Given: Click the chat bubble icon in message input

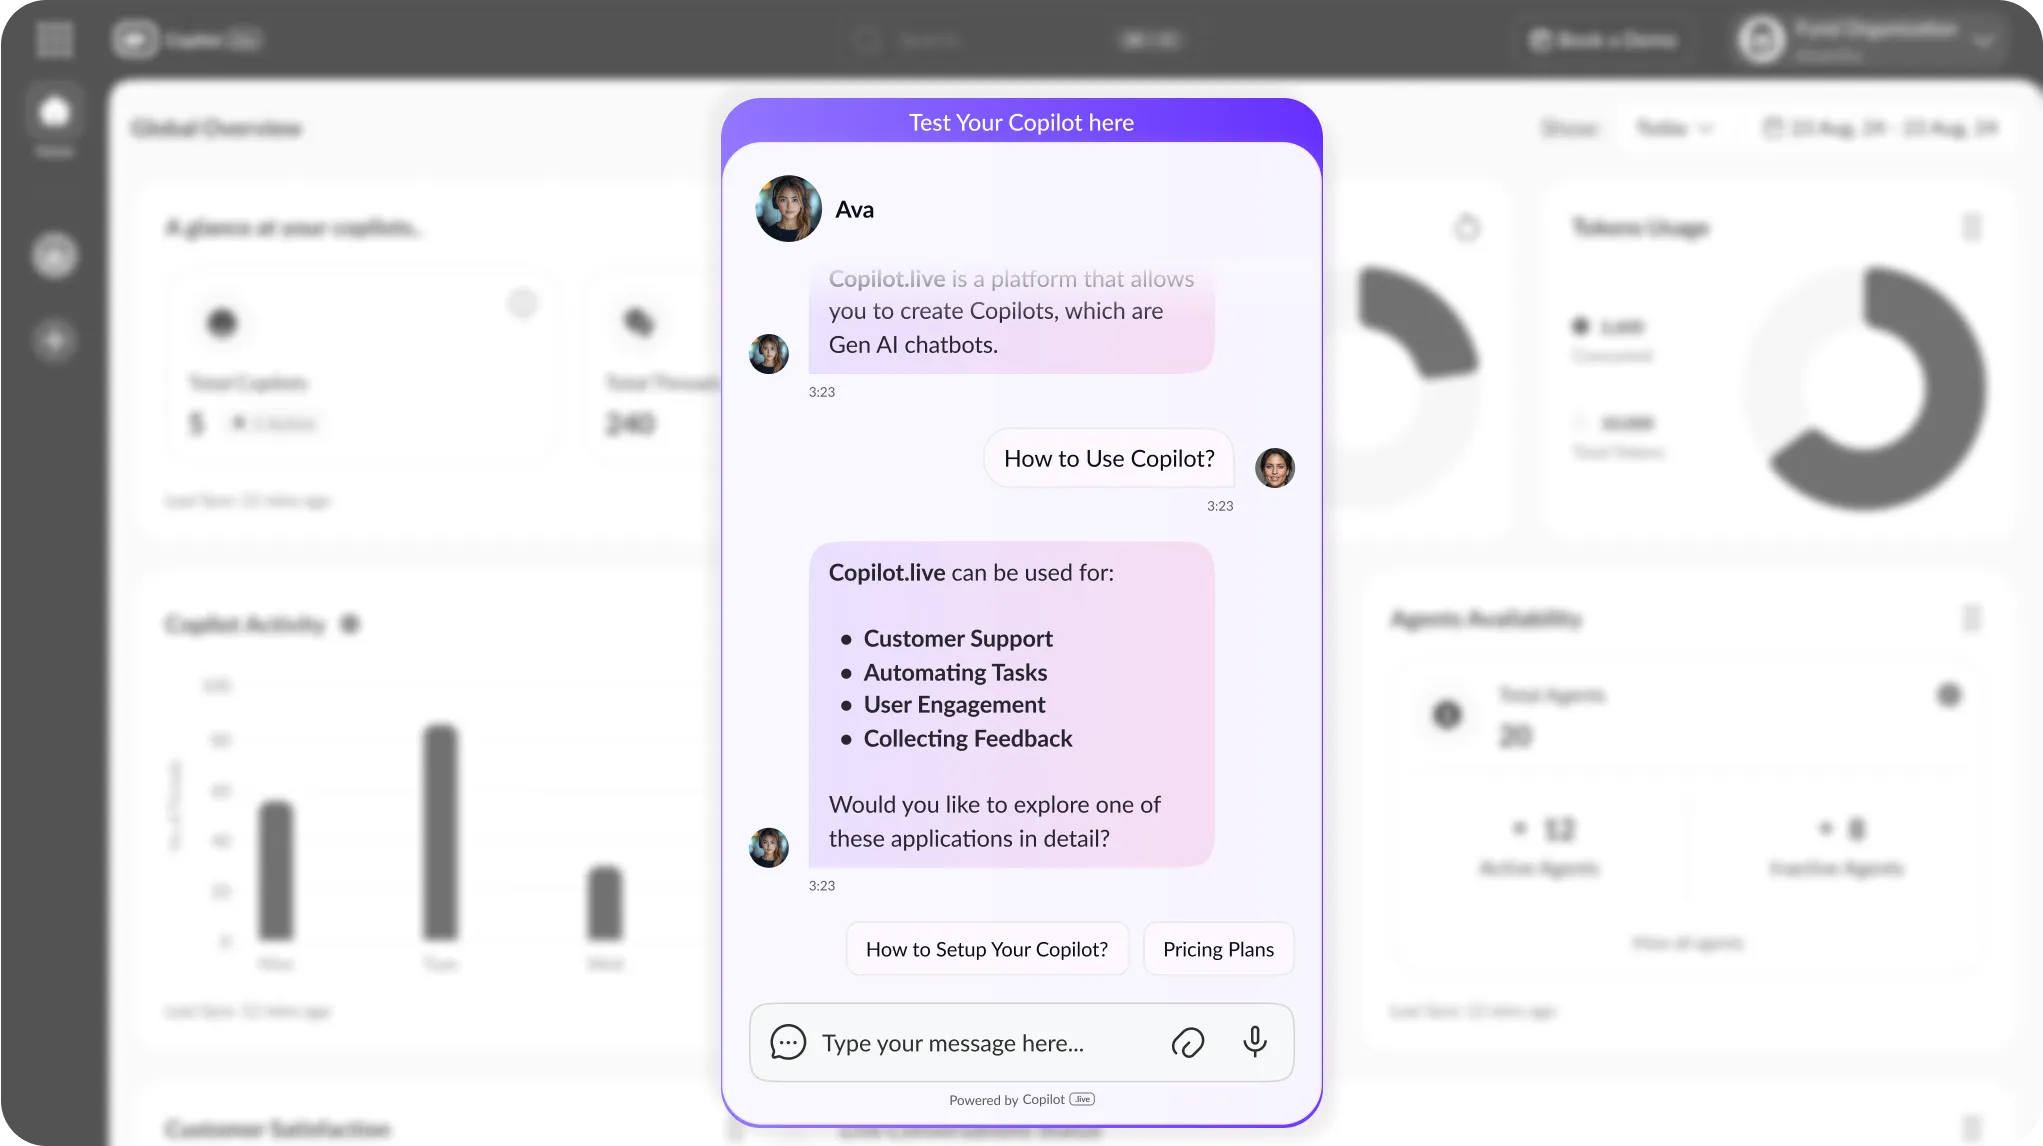Looking at the screenshot, I should pyautogui.click(x=789, y=1041).
